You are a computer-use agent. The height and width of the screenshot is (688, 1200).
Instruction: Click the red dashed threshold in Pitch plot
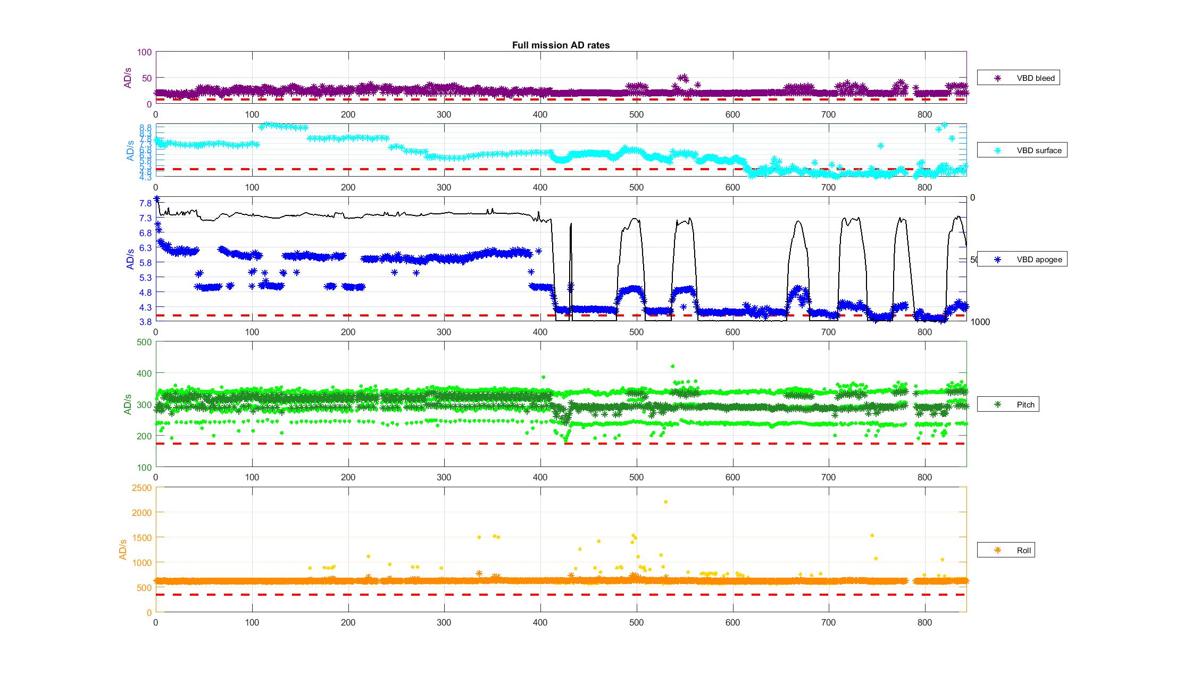tap(560, 443)
